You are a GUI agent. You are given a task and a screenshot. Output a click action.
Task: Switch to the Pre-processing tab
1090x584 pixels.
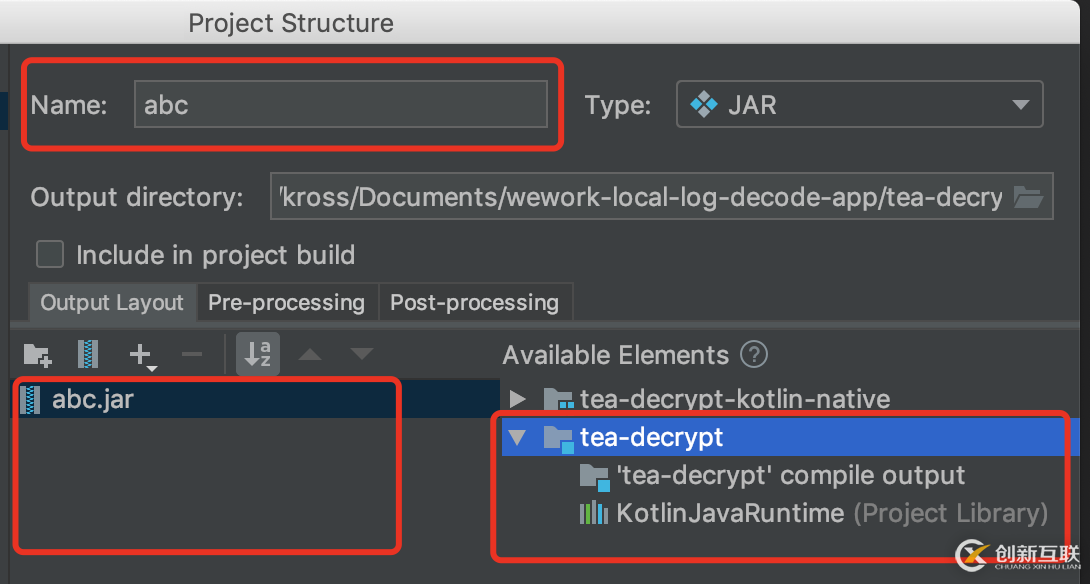tap(286, 302)
